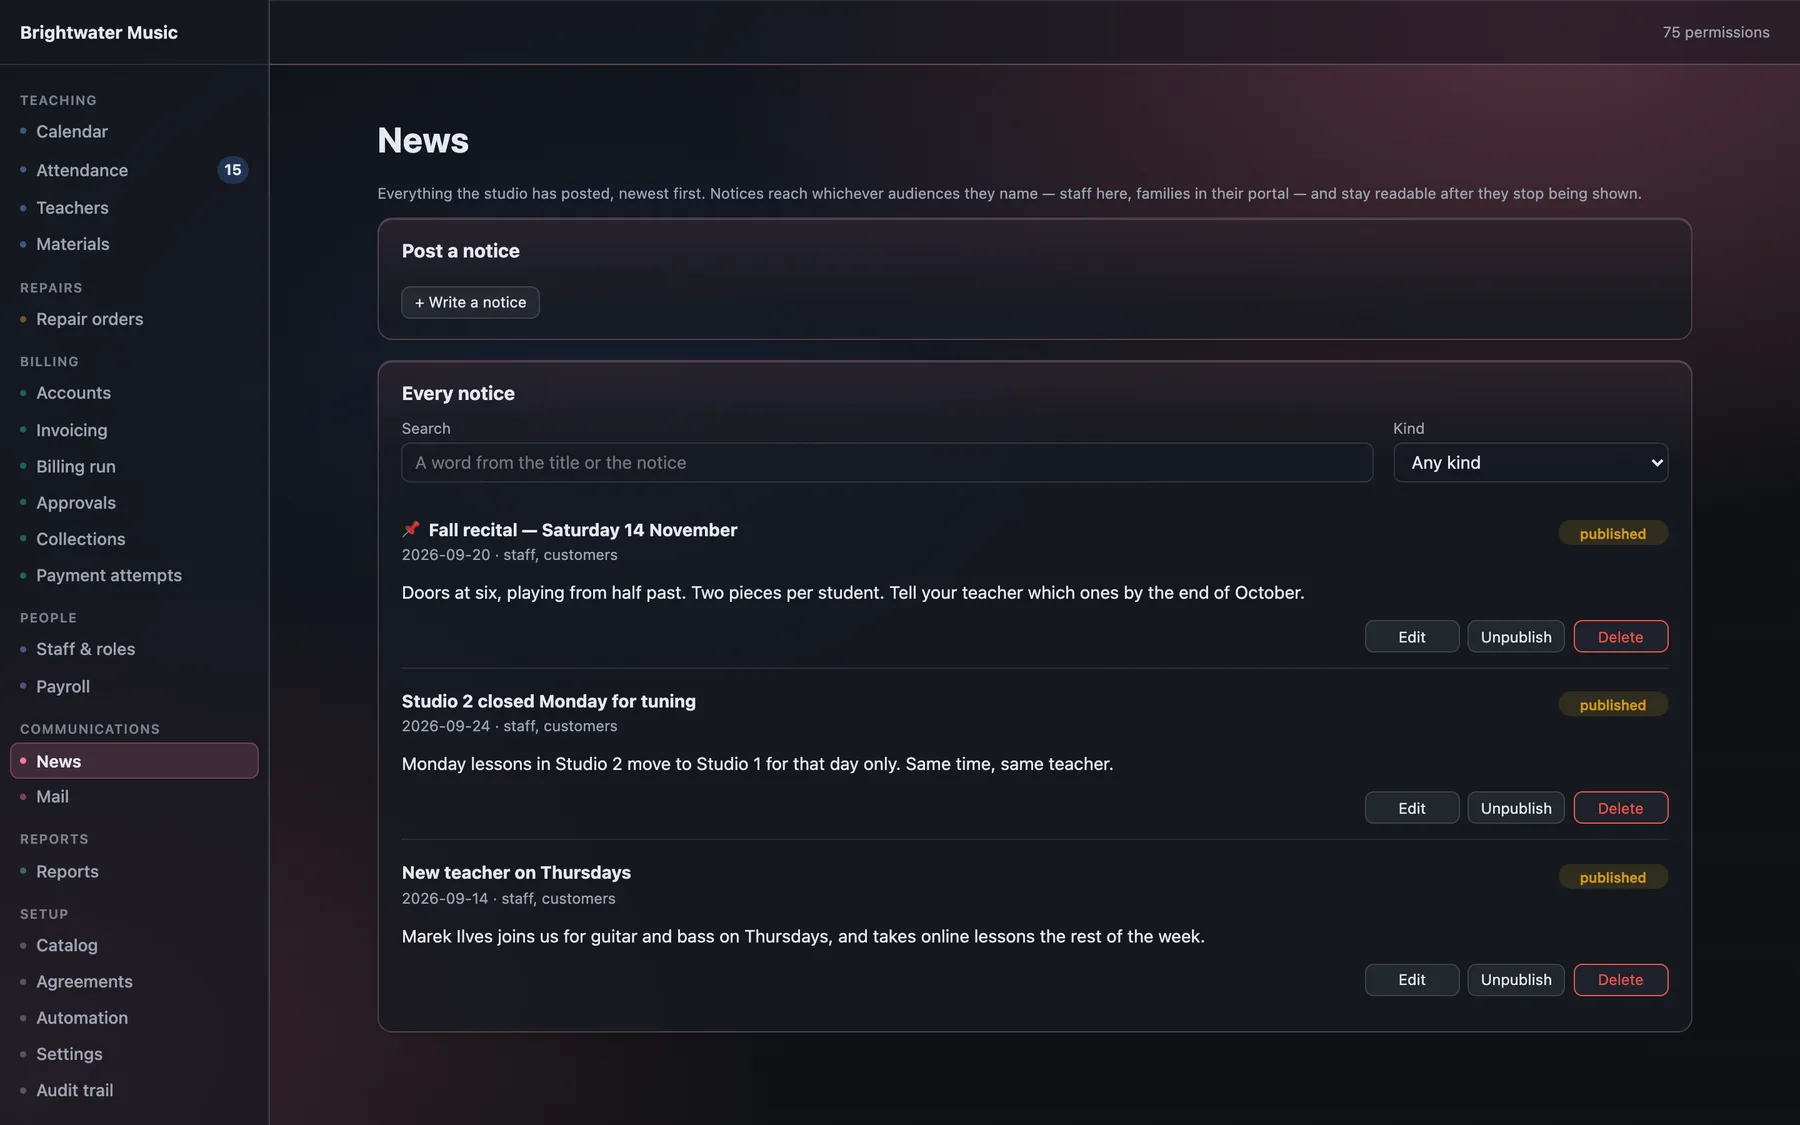Go to Payroll
The image size is (1800, 1125).
pyautogui.click(x=134, y=686)
